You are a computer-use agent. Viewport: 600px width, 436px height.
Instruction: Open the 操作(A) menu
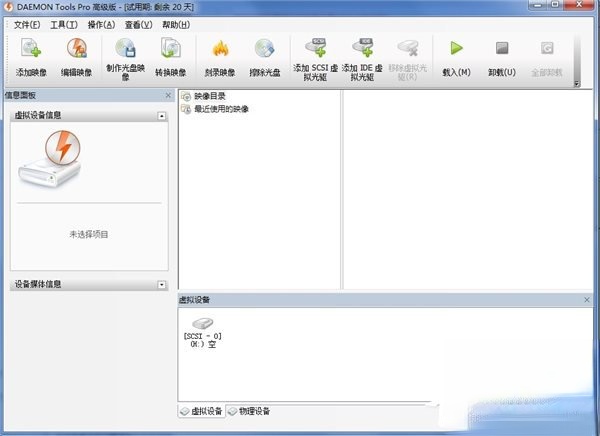click(x=101, y=25)
